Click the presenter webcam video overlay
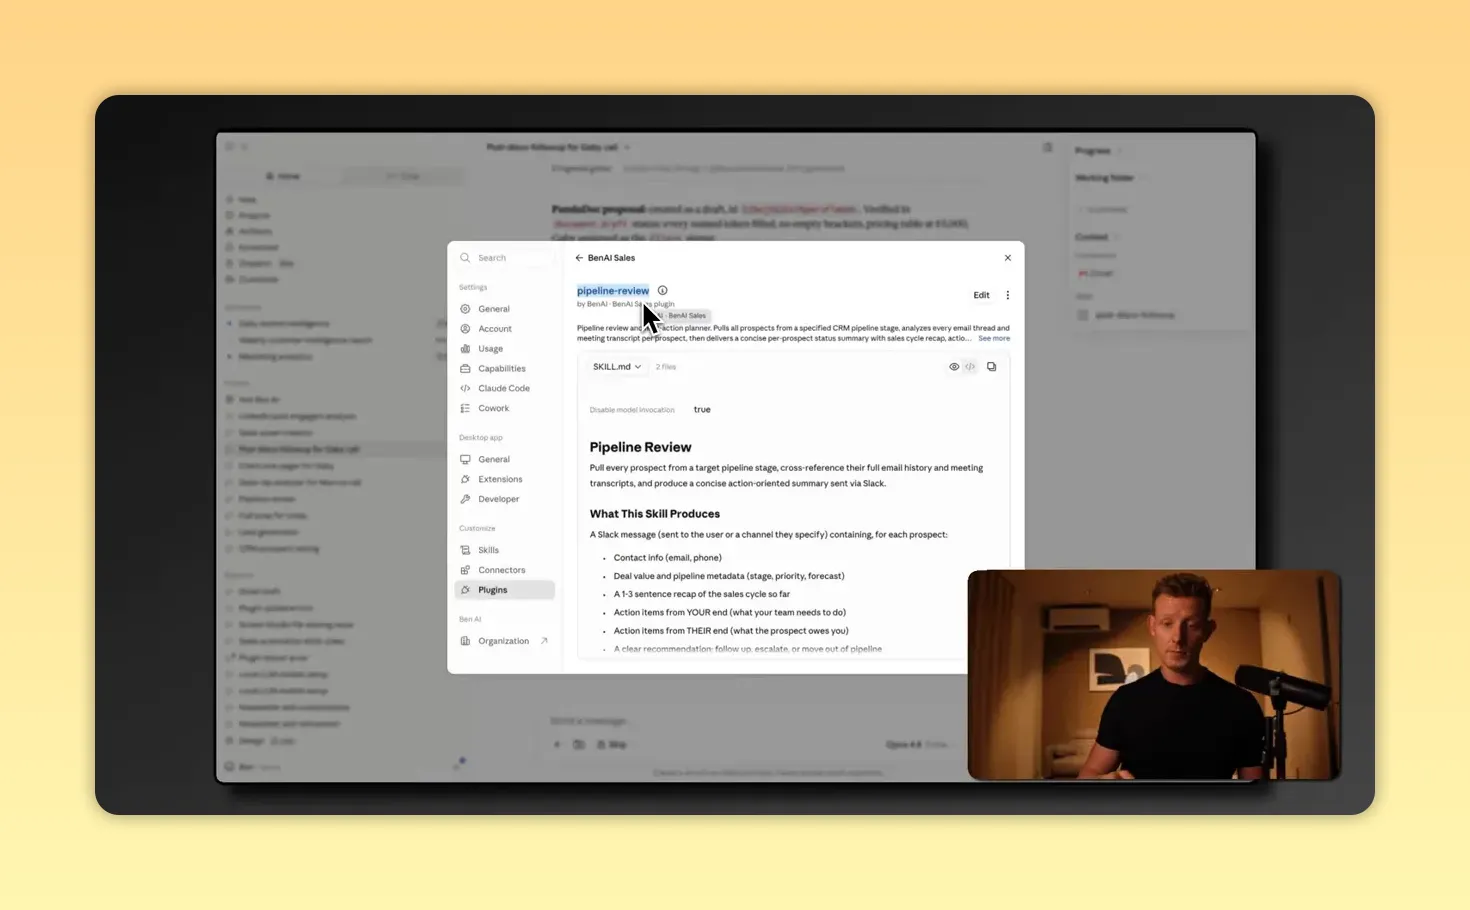Image resolution: width=1470 pixels, height=910 pixels. (x=1154, y=675)
